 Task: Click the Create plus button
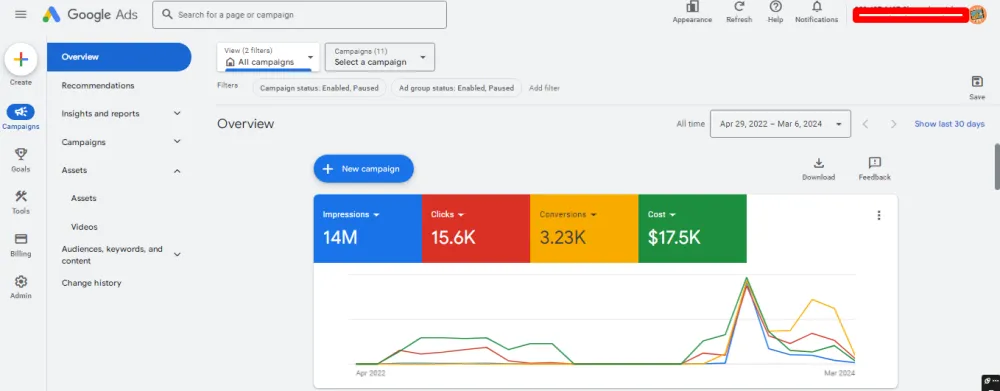point(20,60)
